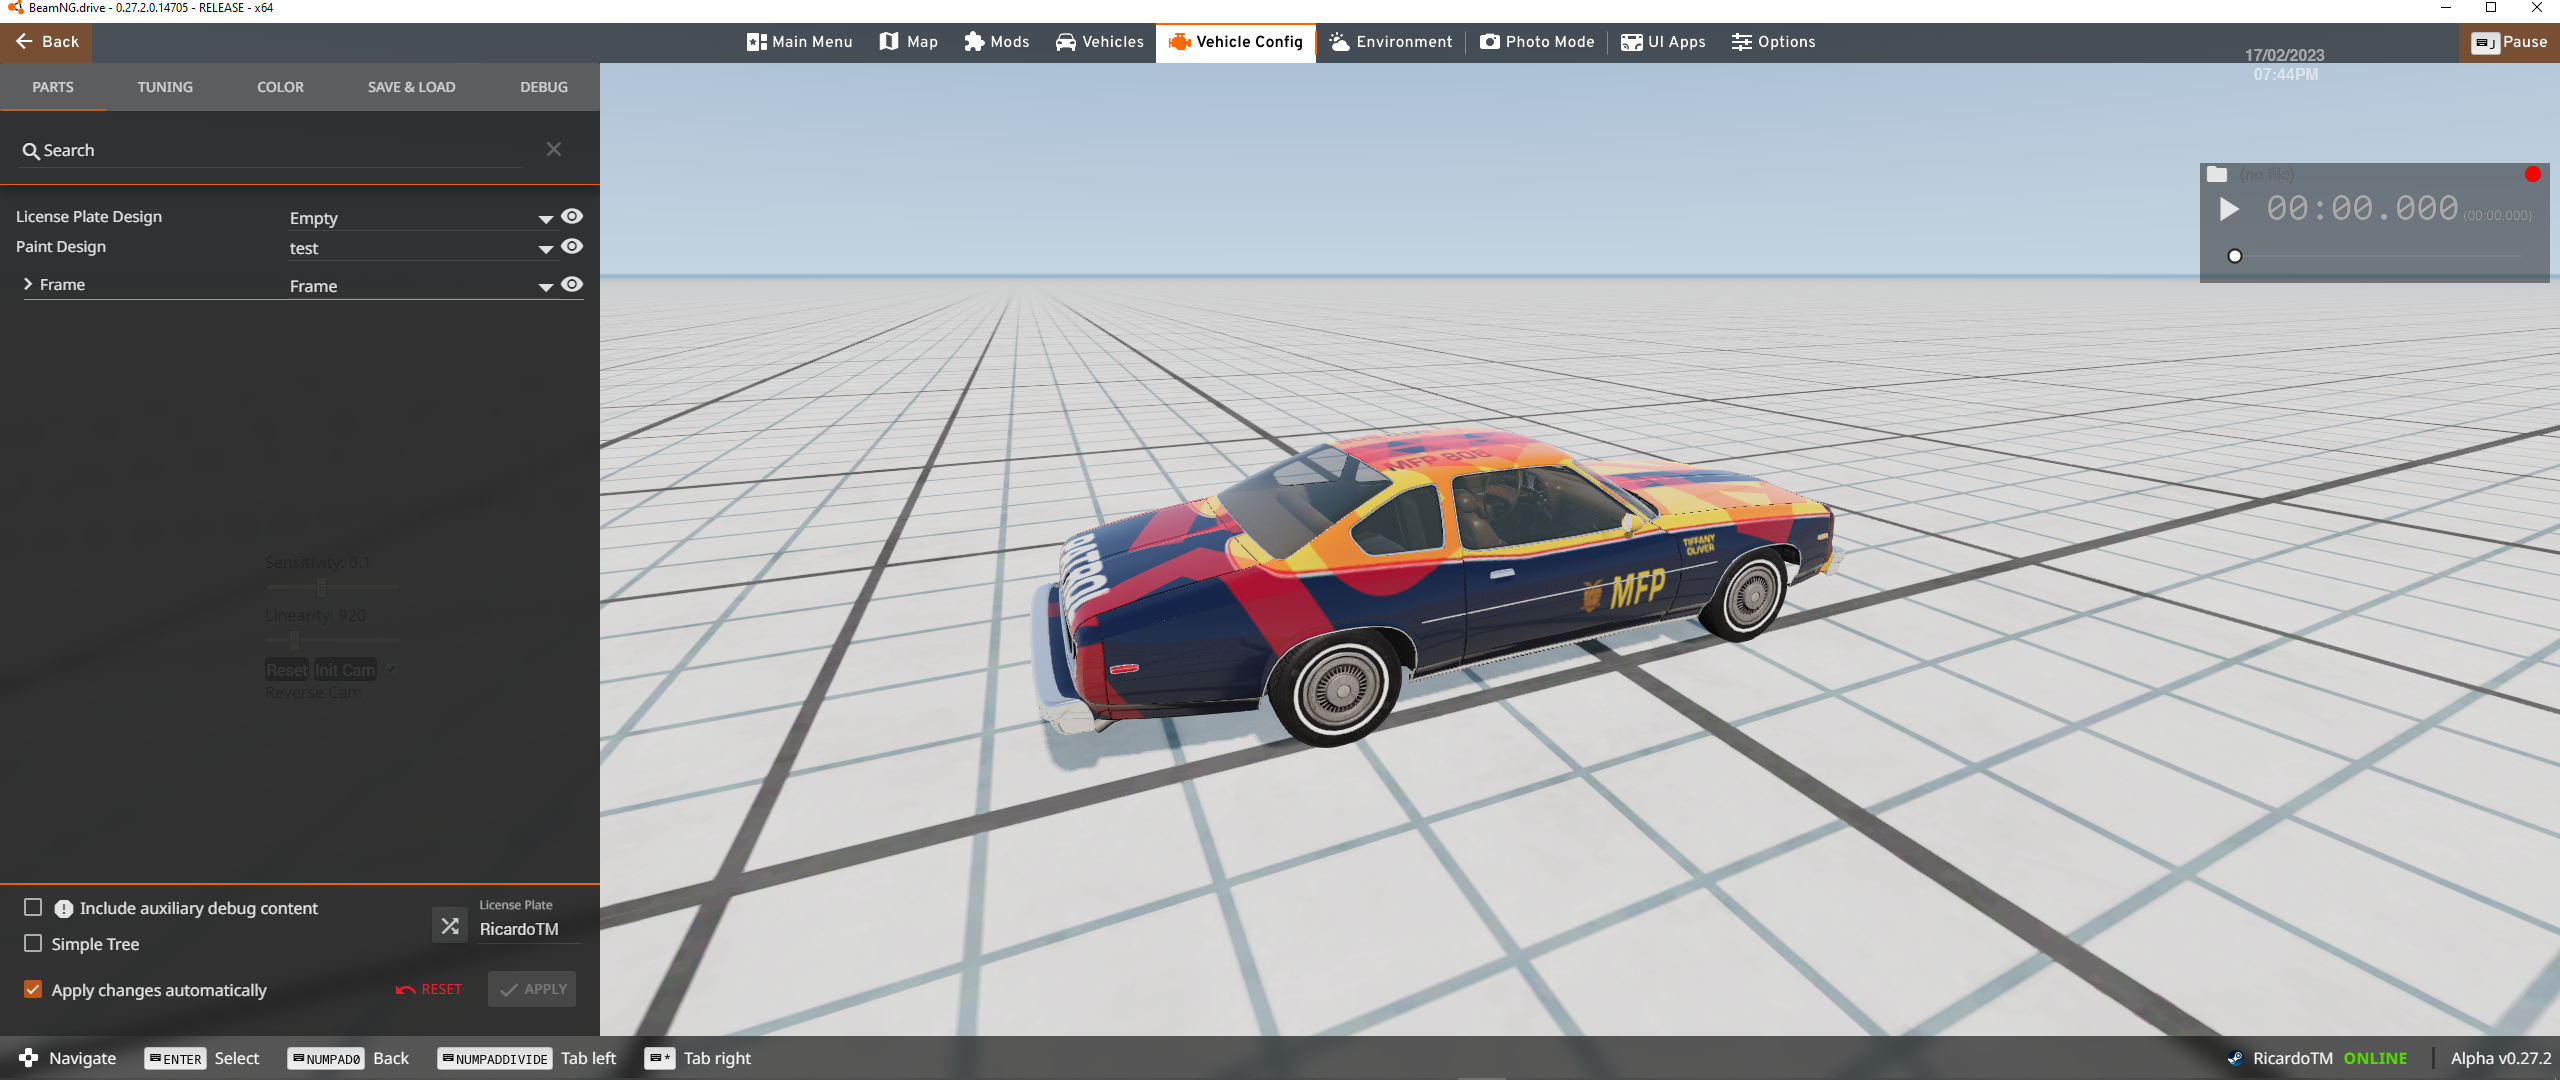Image resolution: width=2560 pixels, height=1080 pixels.
Task: Click the replay seek slider handle
Action: pos(2235,256)
